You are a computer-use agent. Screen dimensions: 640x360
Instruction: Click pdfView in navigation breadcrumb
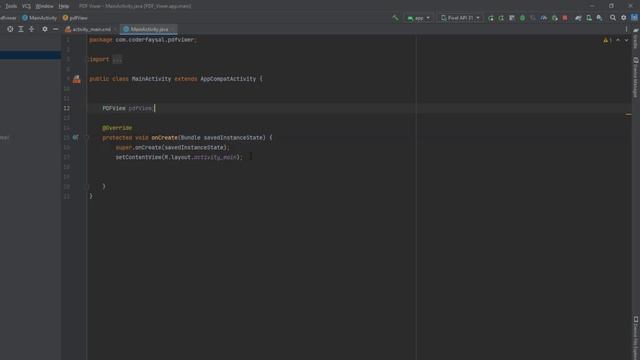click(x=75, y=18)
